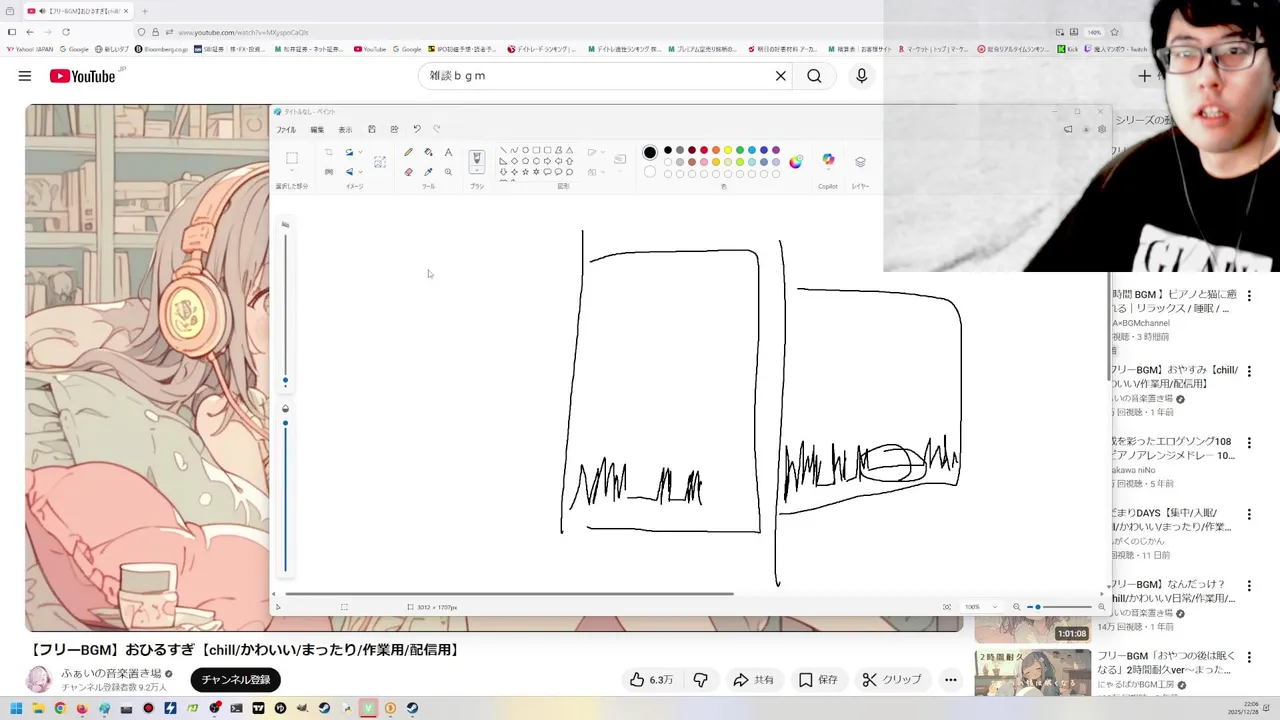1280x720 pixels.
Task: Open more actions for the YouTube video
Action: pos(951,680)
